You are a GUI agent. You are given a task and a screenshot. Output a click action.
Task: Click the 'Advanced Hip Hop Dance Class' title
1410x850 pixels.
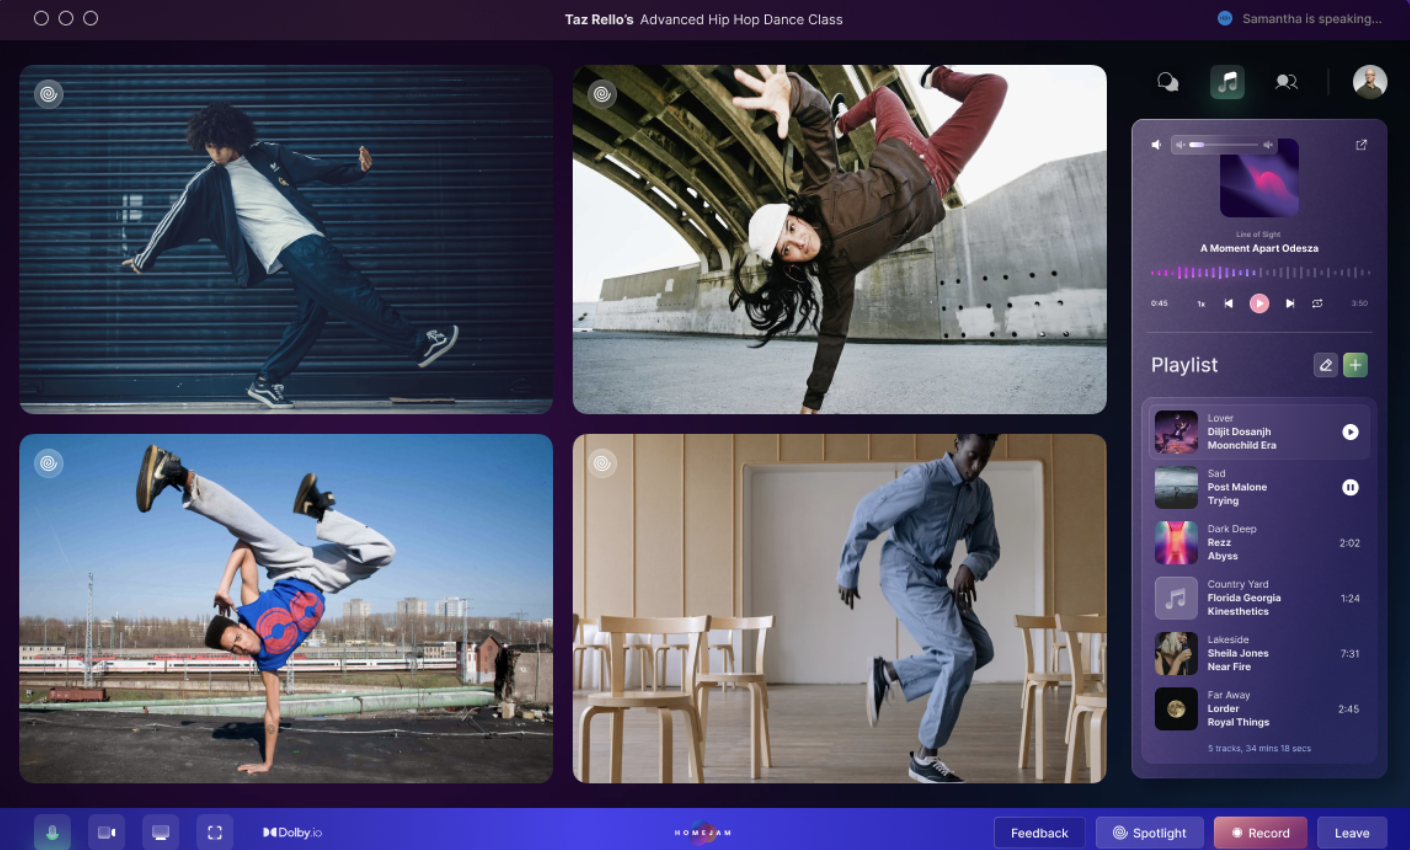pyautogui.click(x=741, y=19)
